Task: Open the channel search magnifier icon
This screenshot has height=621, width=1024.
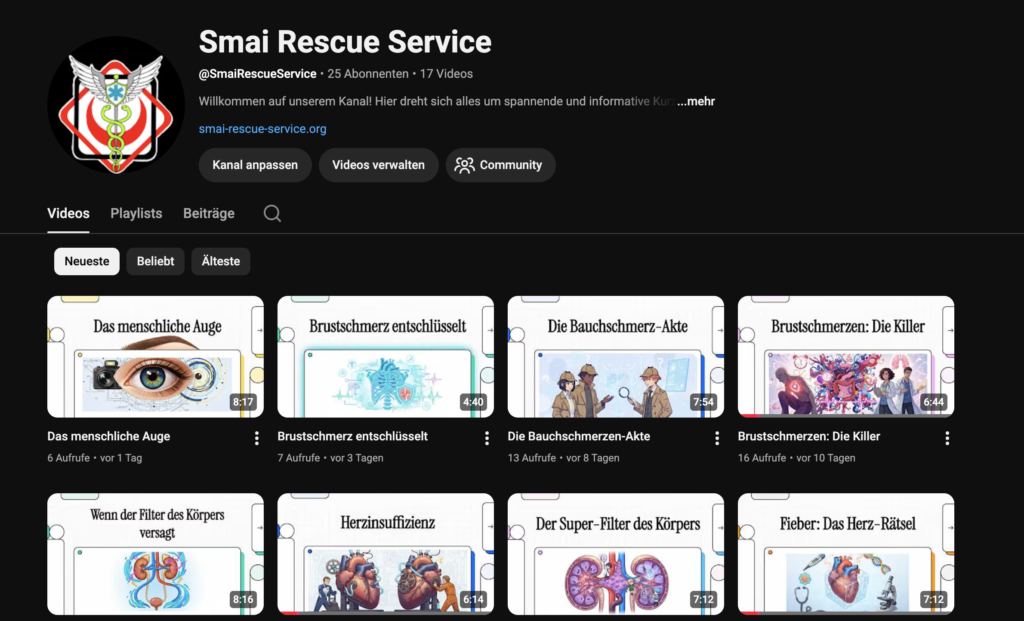Action: coord(272,214)
